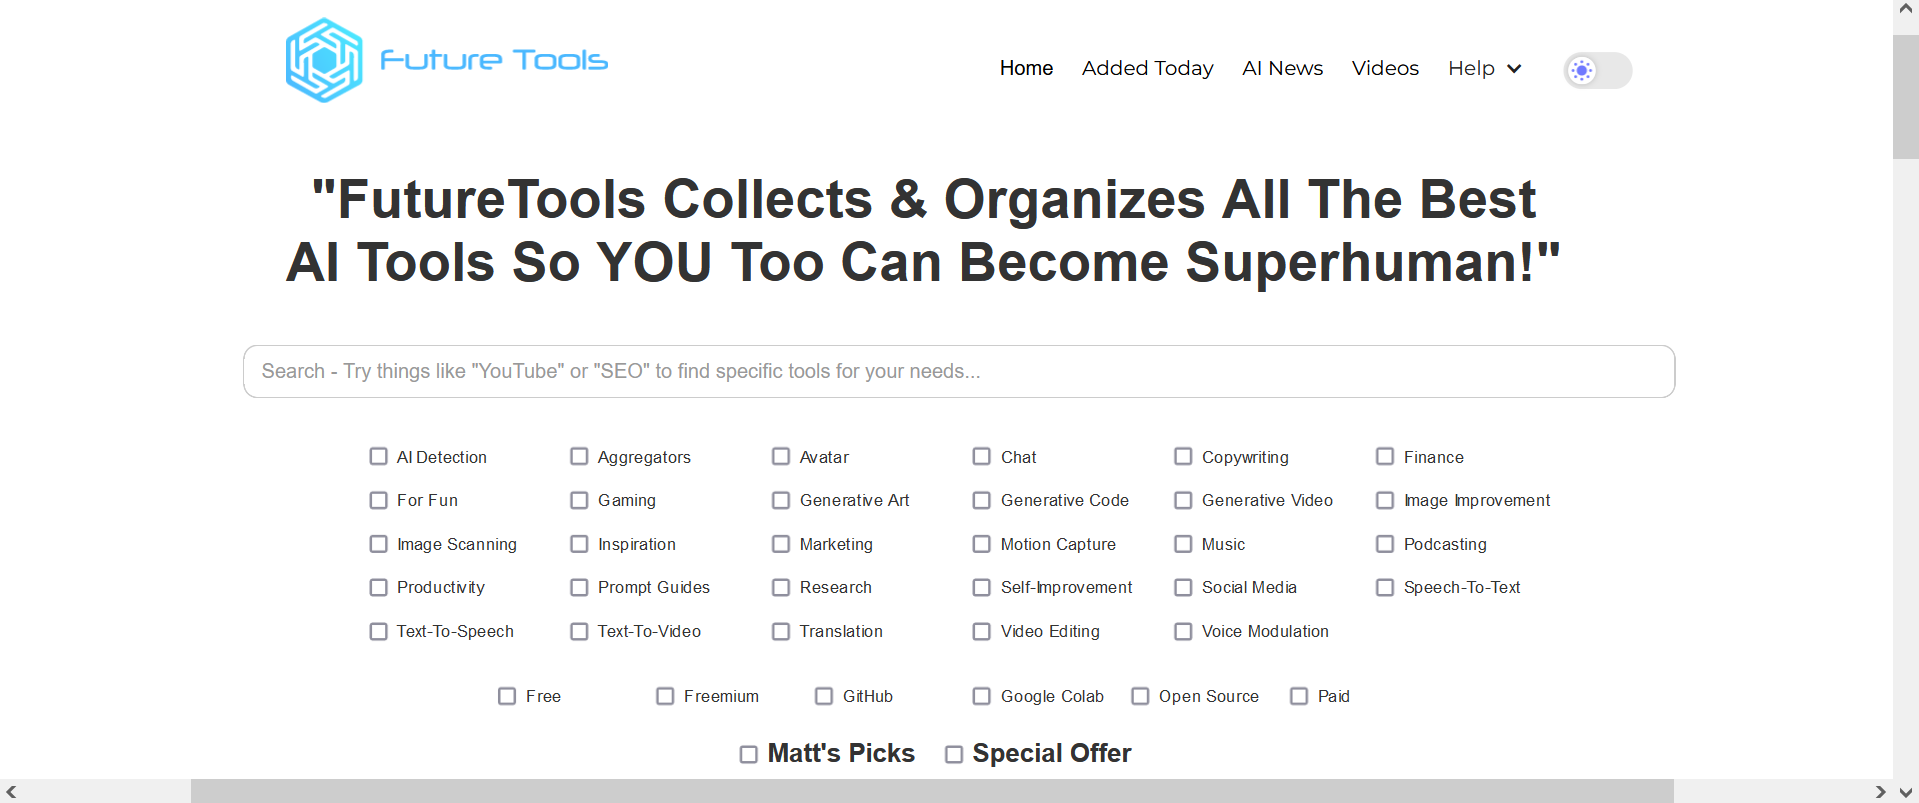This screenshot has width=1919, height=803.
Task: Enable the Special Offer checkbox
Action: 954,754
